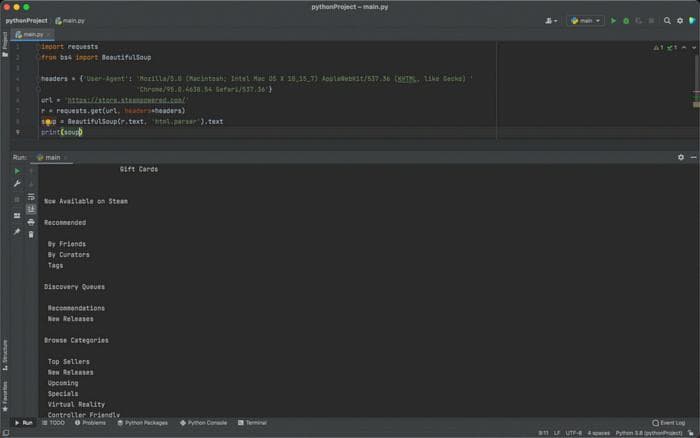This screenshot has width=700, height=438.
Task: Click the wrench icon in Run panel
Action: pyautogui.click(x=17, y=184)
